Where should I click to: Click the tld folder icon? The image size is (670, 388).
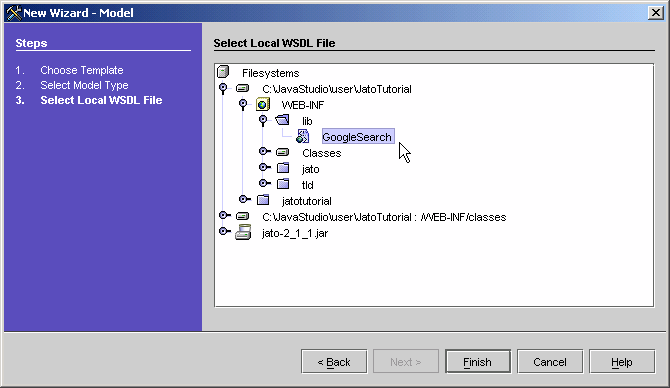(x=283, y=184)
